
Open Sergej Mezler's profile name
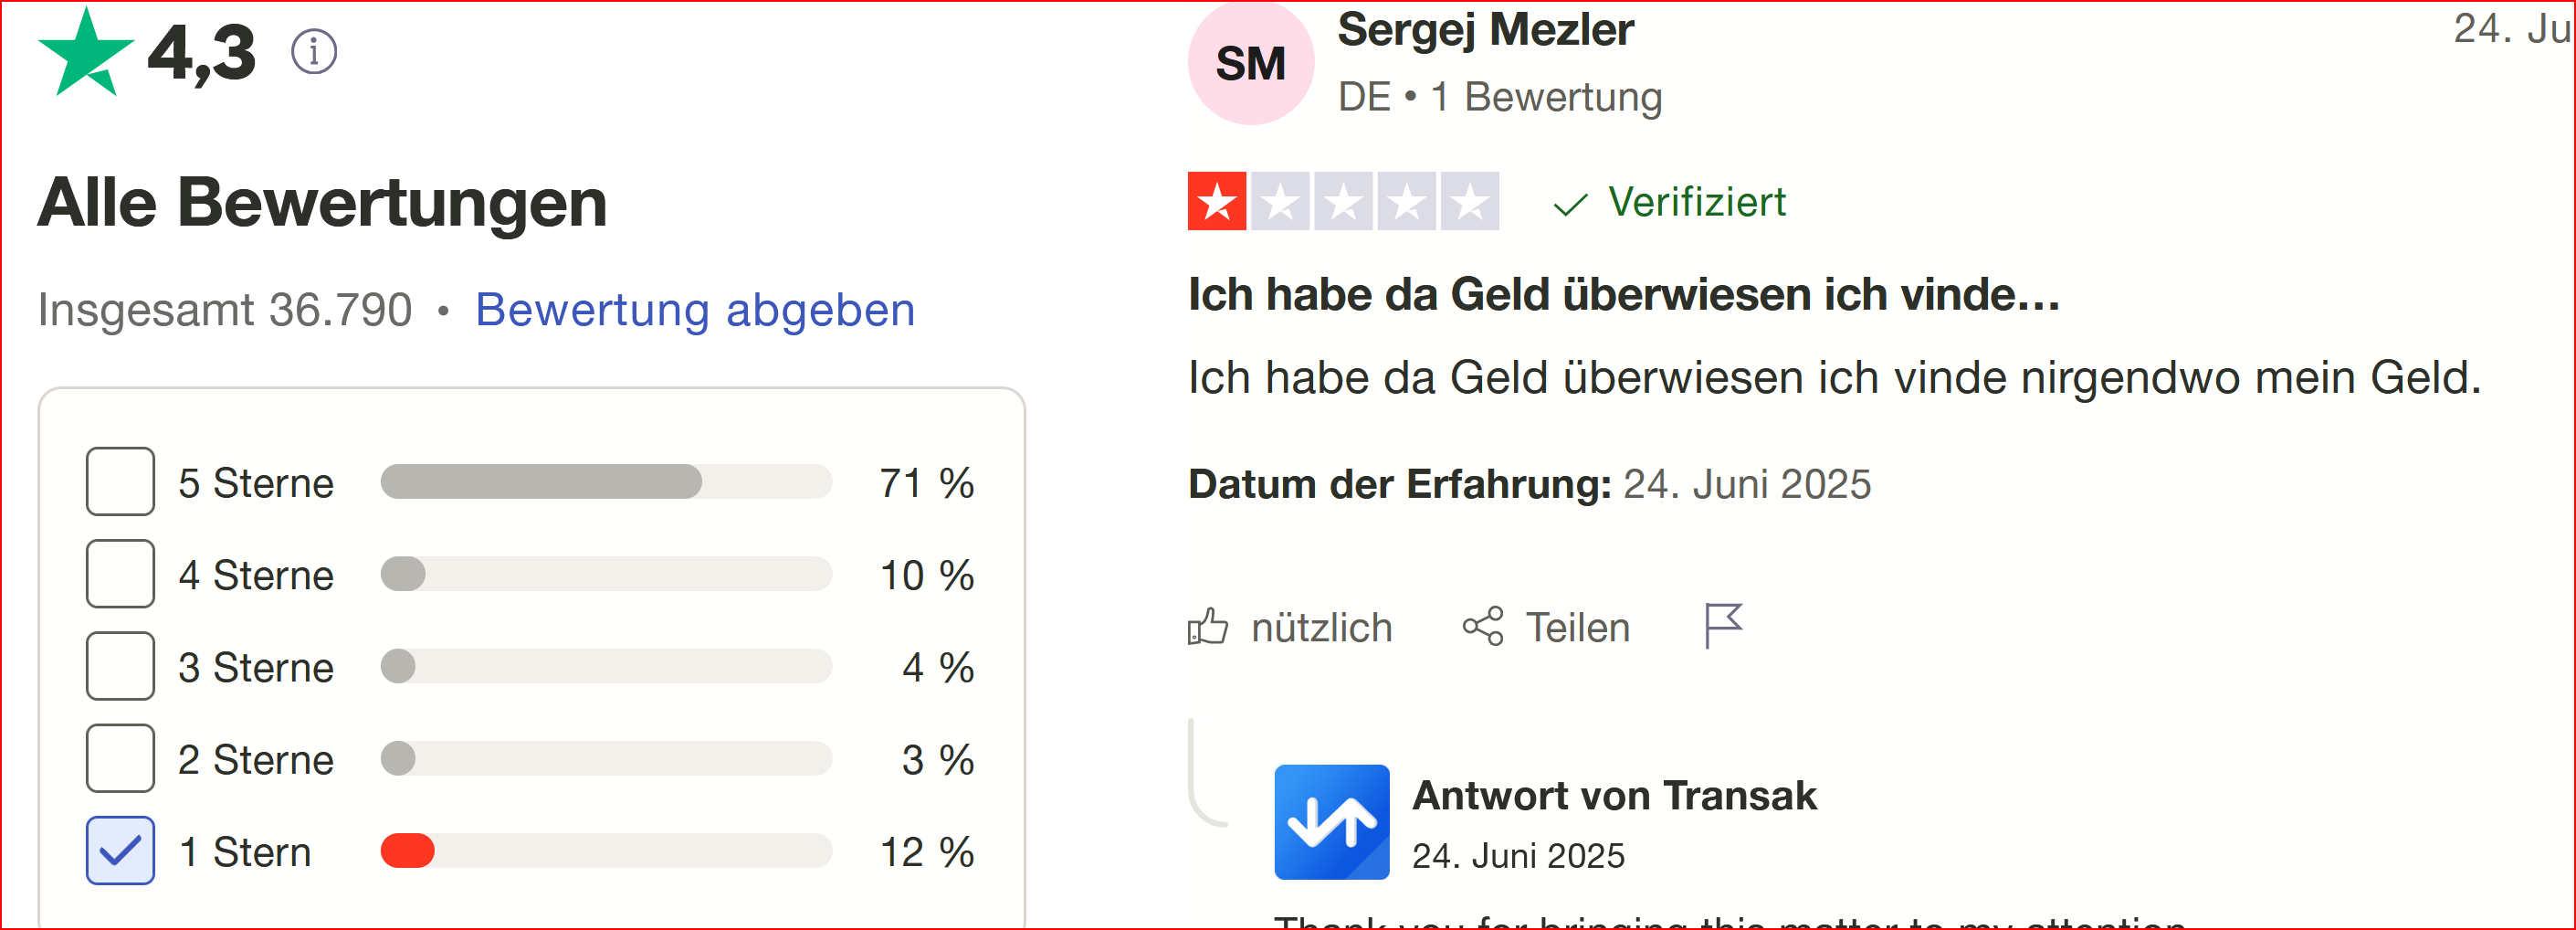pos(1485,29)
